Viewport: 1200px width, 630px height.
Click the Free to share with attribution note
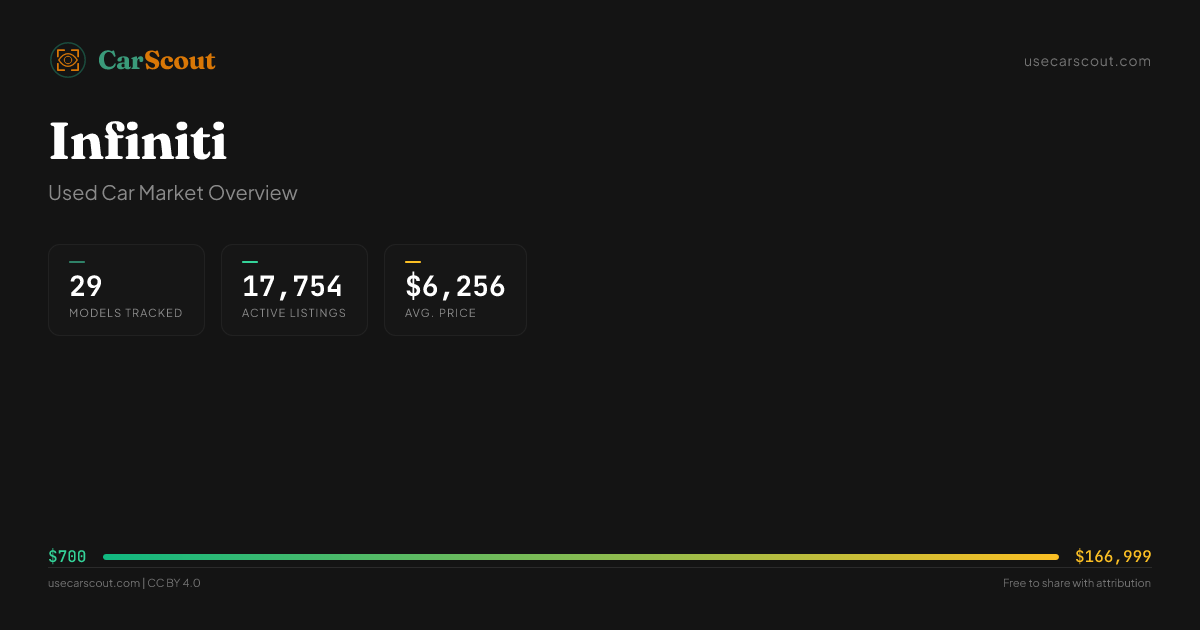[x=1076, y=583]
